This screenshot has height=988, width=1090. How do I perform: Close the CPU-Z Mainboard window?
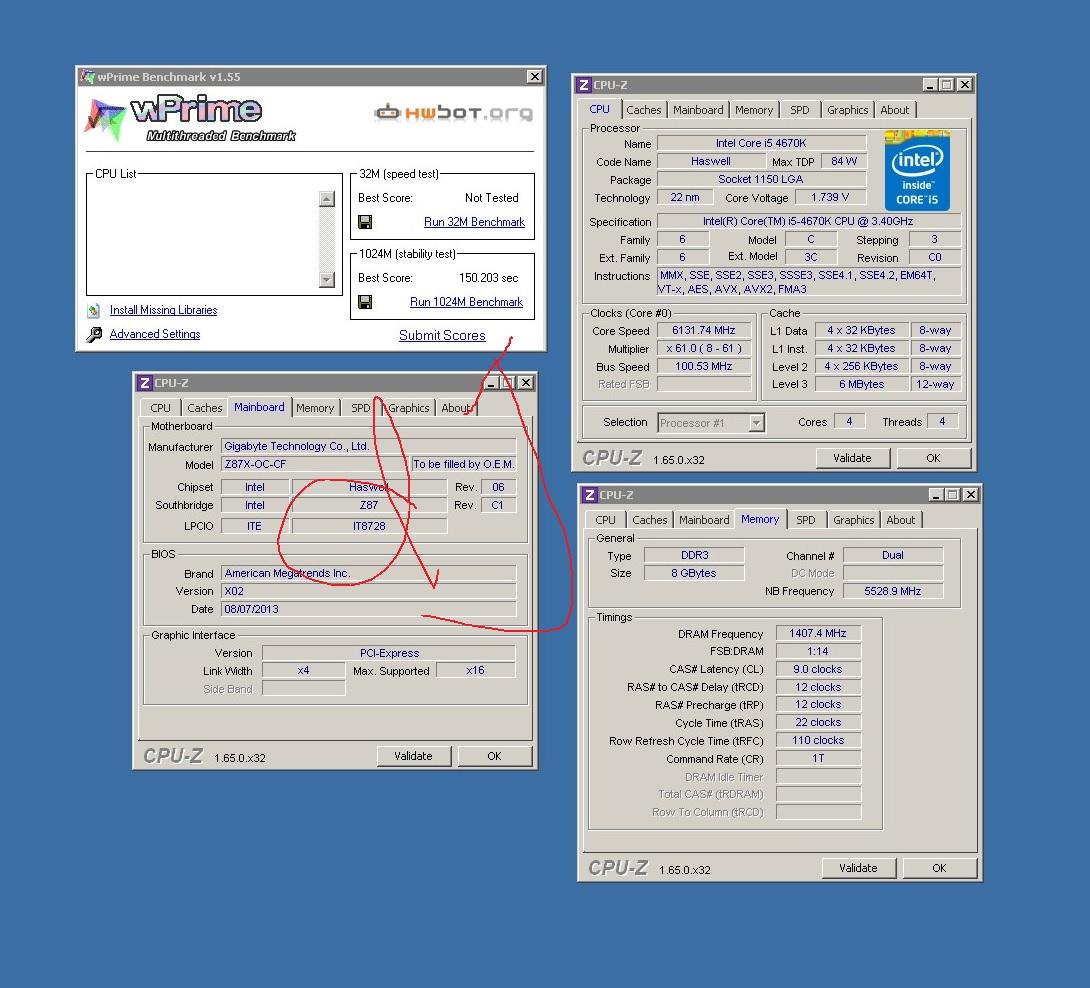526,383
